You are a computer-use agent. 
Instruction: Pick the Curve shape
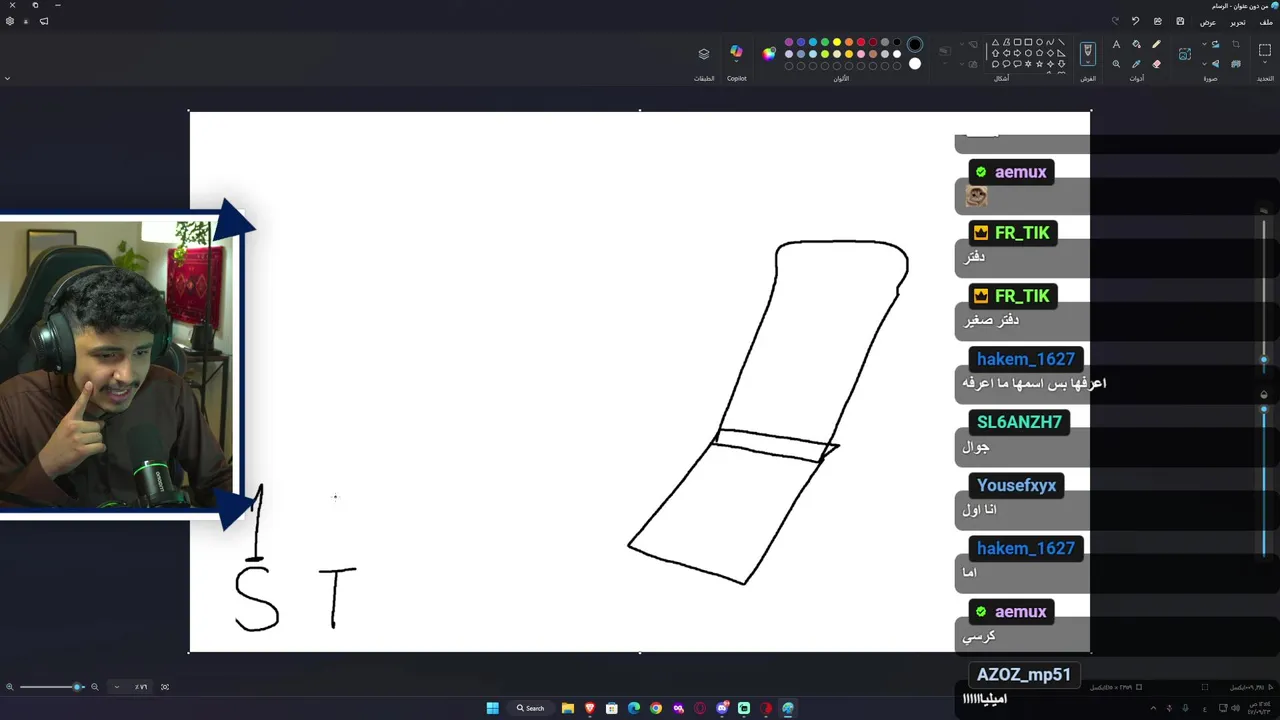tap(1050, 42)
